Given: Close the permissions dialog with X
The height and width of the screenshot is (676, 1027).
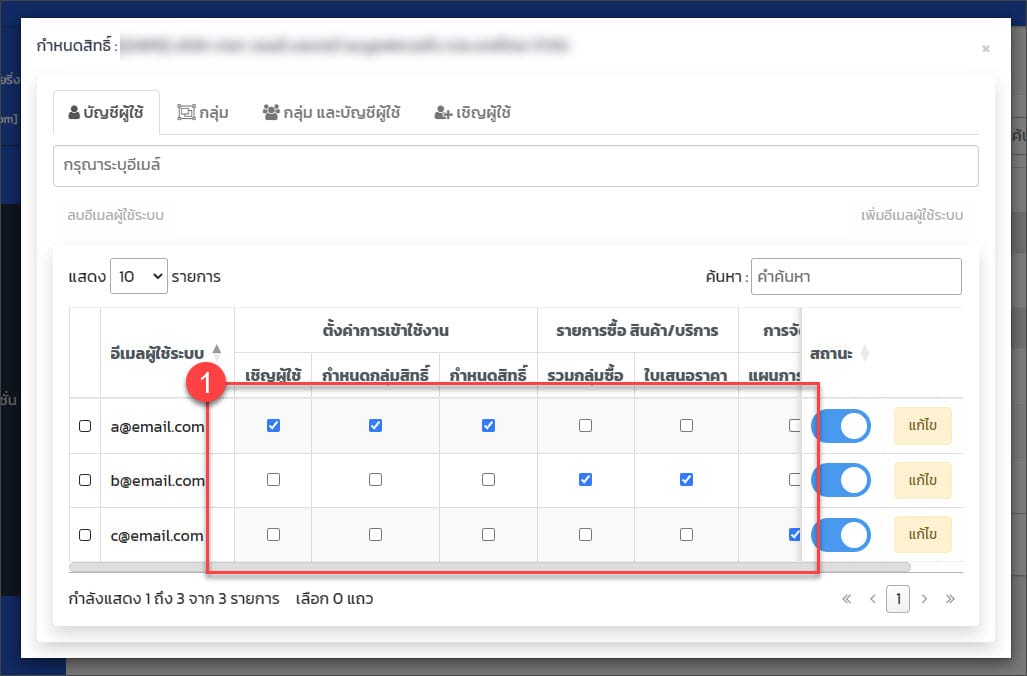Looking at the screenshot, I should tap(985, 48).
